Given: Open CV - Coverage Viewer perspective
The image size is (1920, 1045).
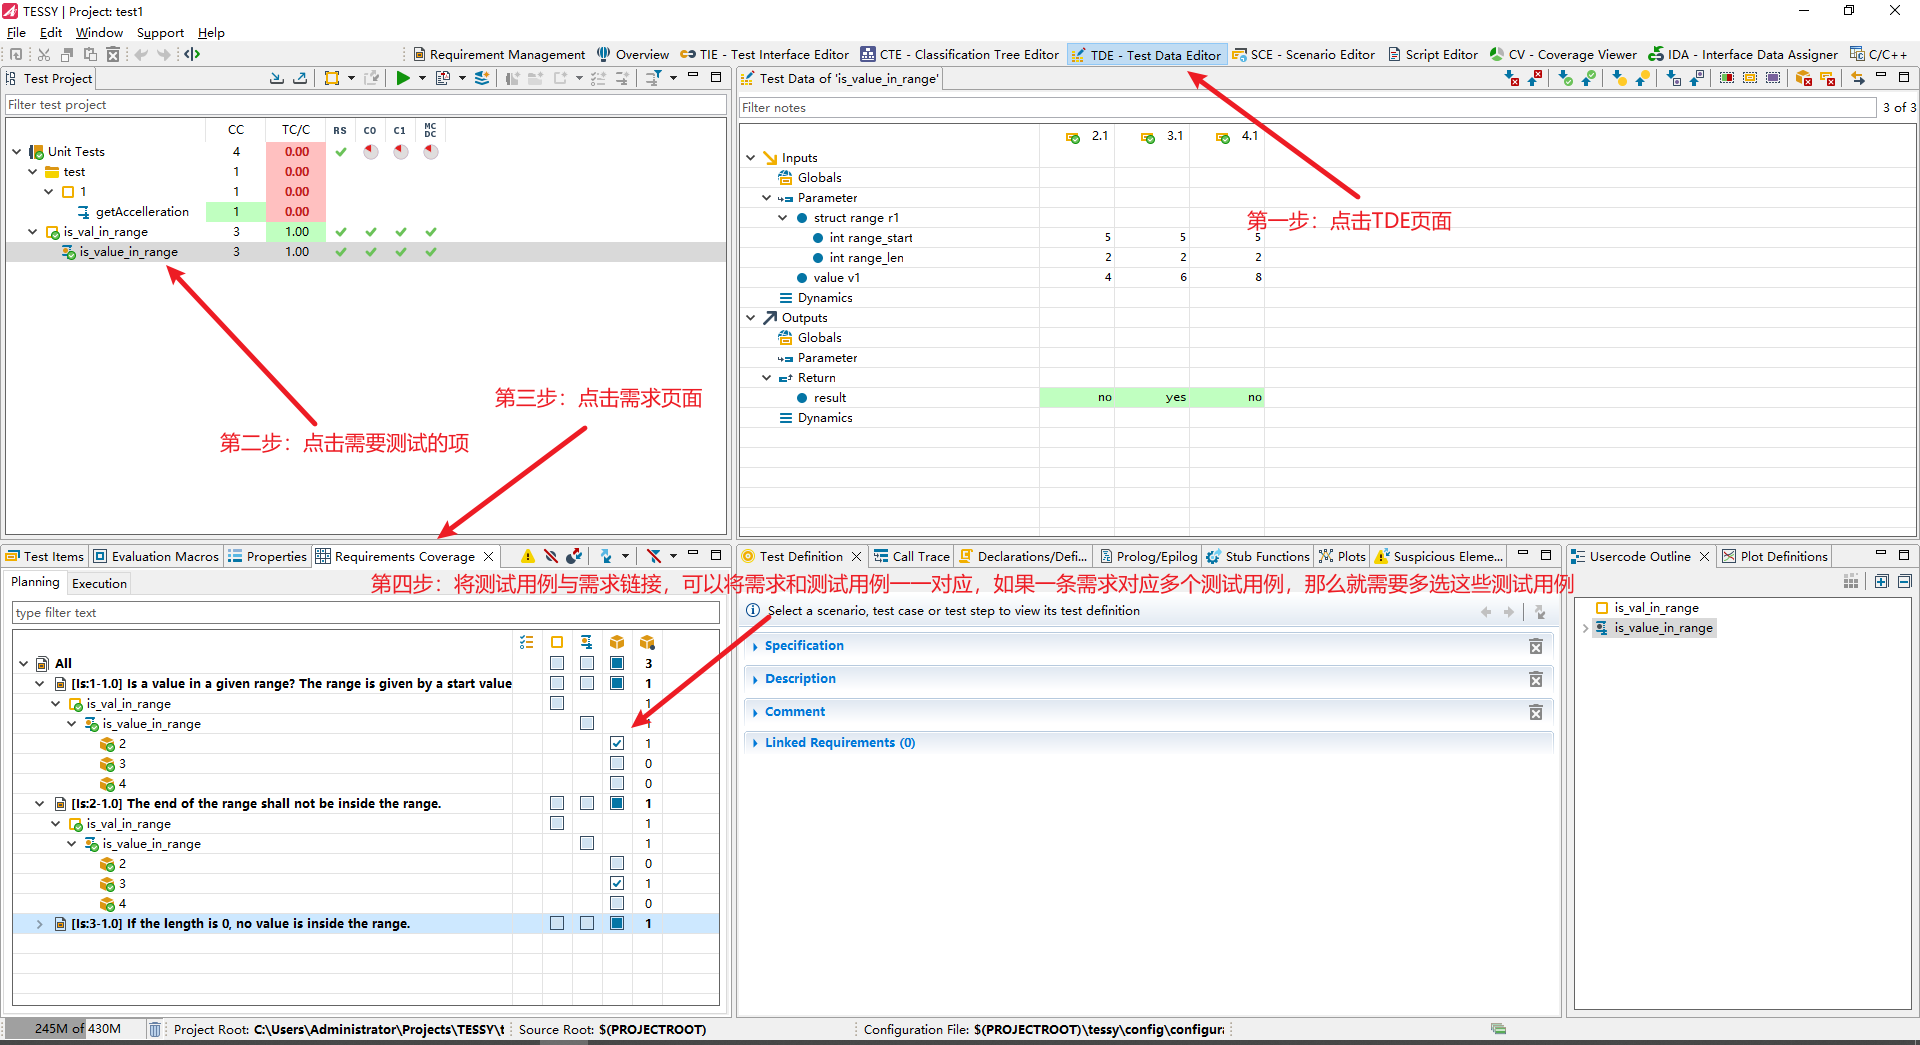Looking at the screenshot, I should [1563, 55].
